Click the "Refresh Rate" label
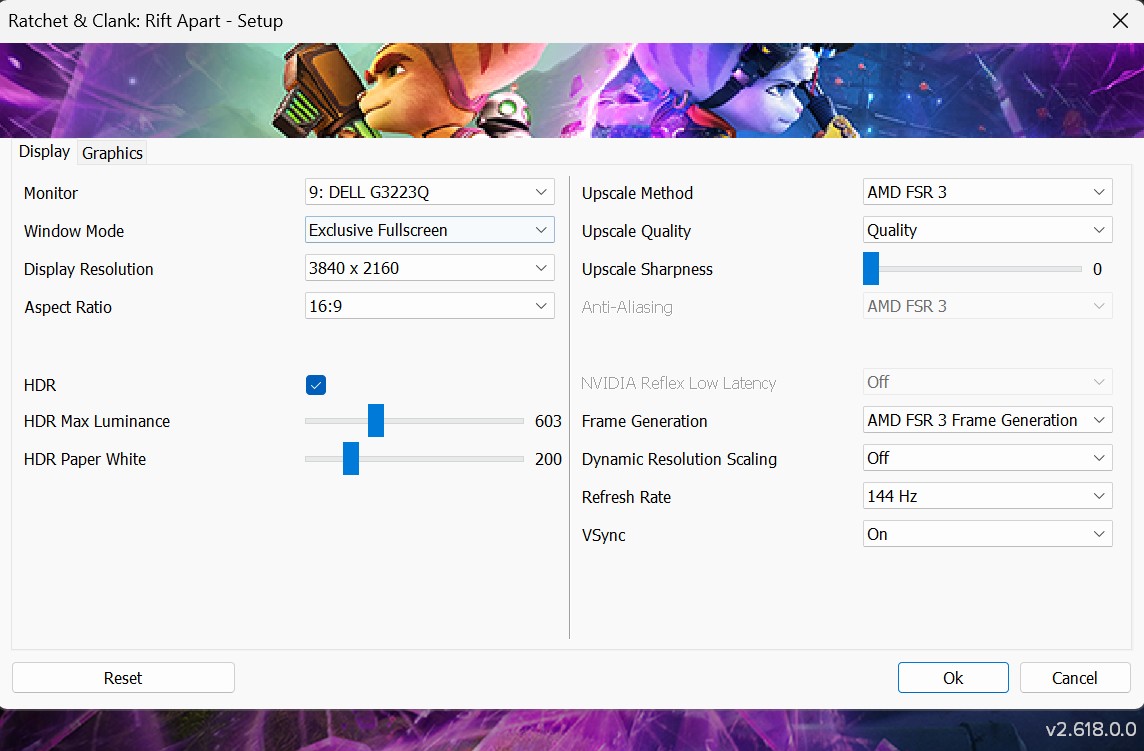 626,497
